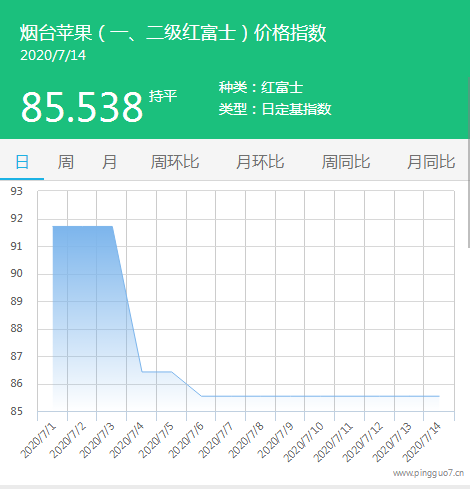Open the 月 monthly tab

point(109,162)
